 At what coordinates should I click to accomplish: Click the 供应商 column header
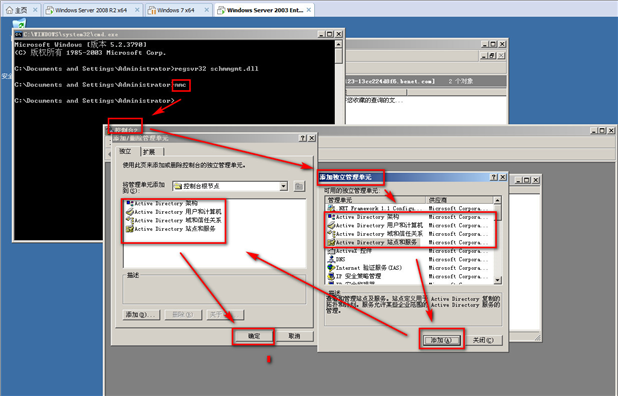(x=460, y=200)
